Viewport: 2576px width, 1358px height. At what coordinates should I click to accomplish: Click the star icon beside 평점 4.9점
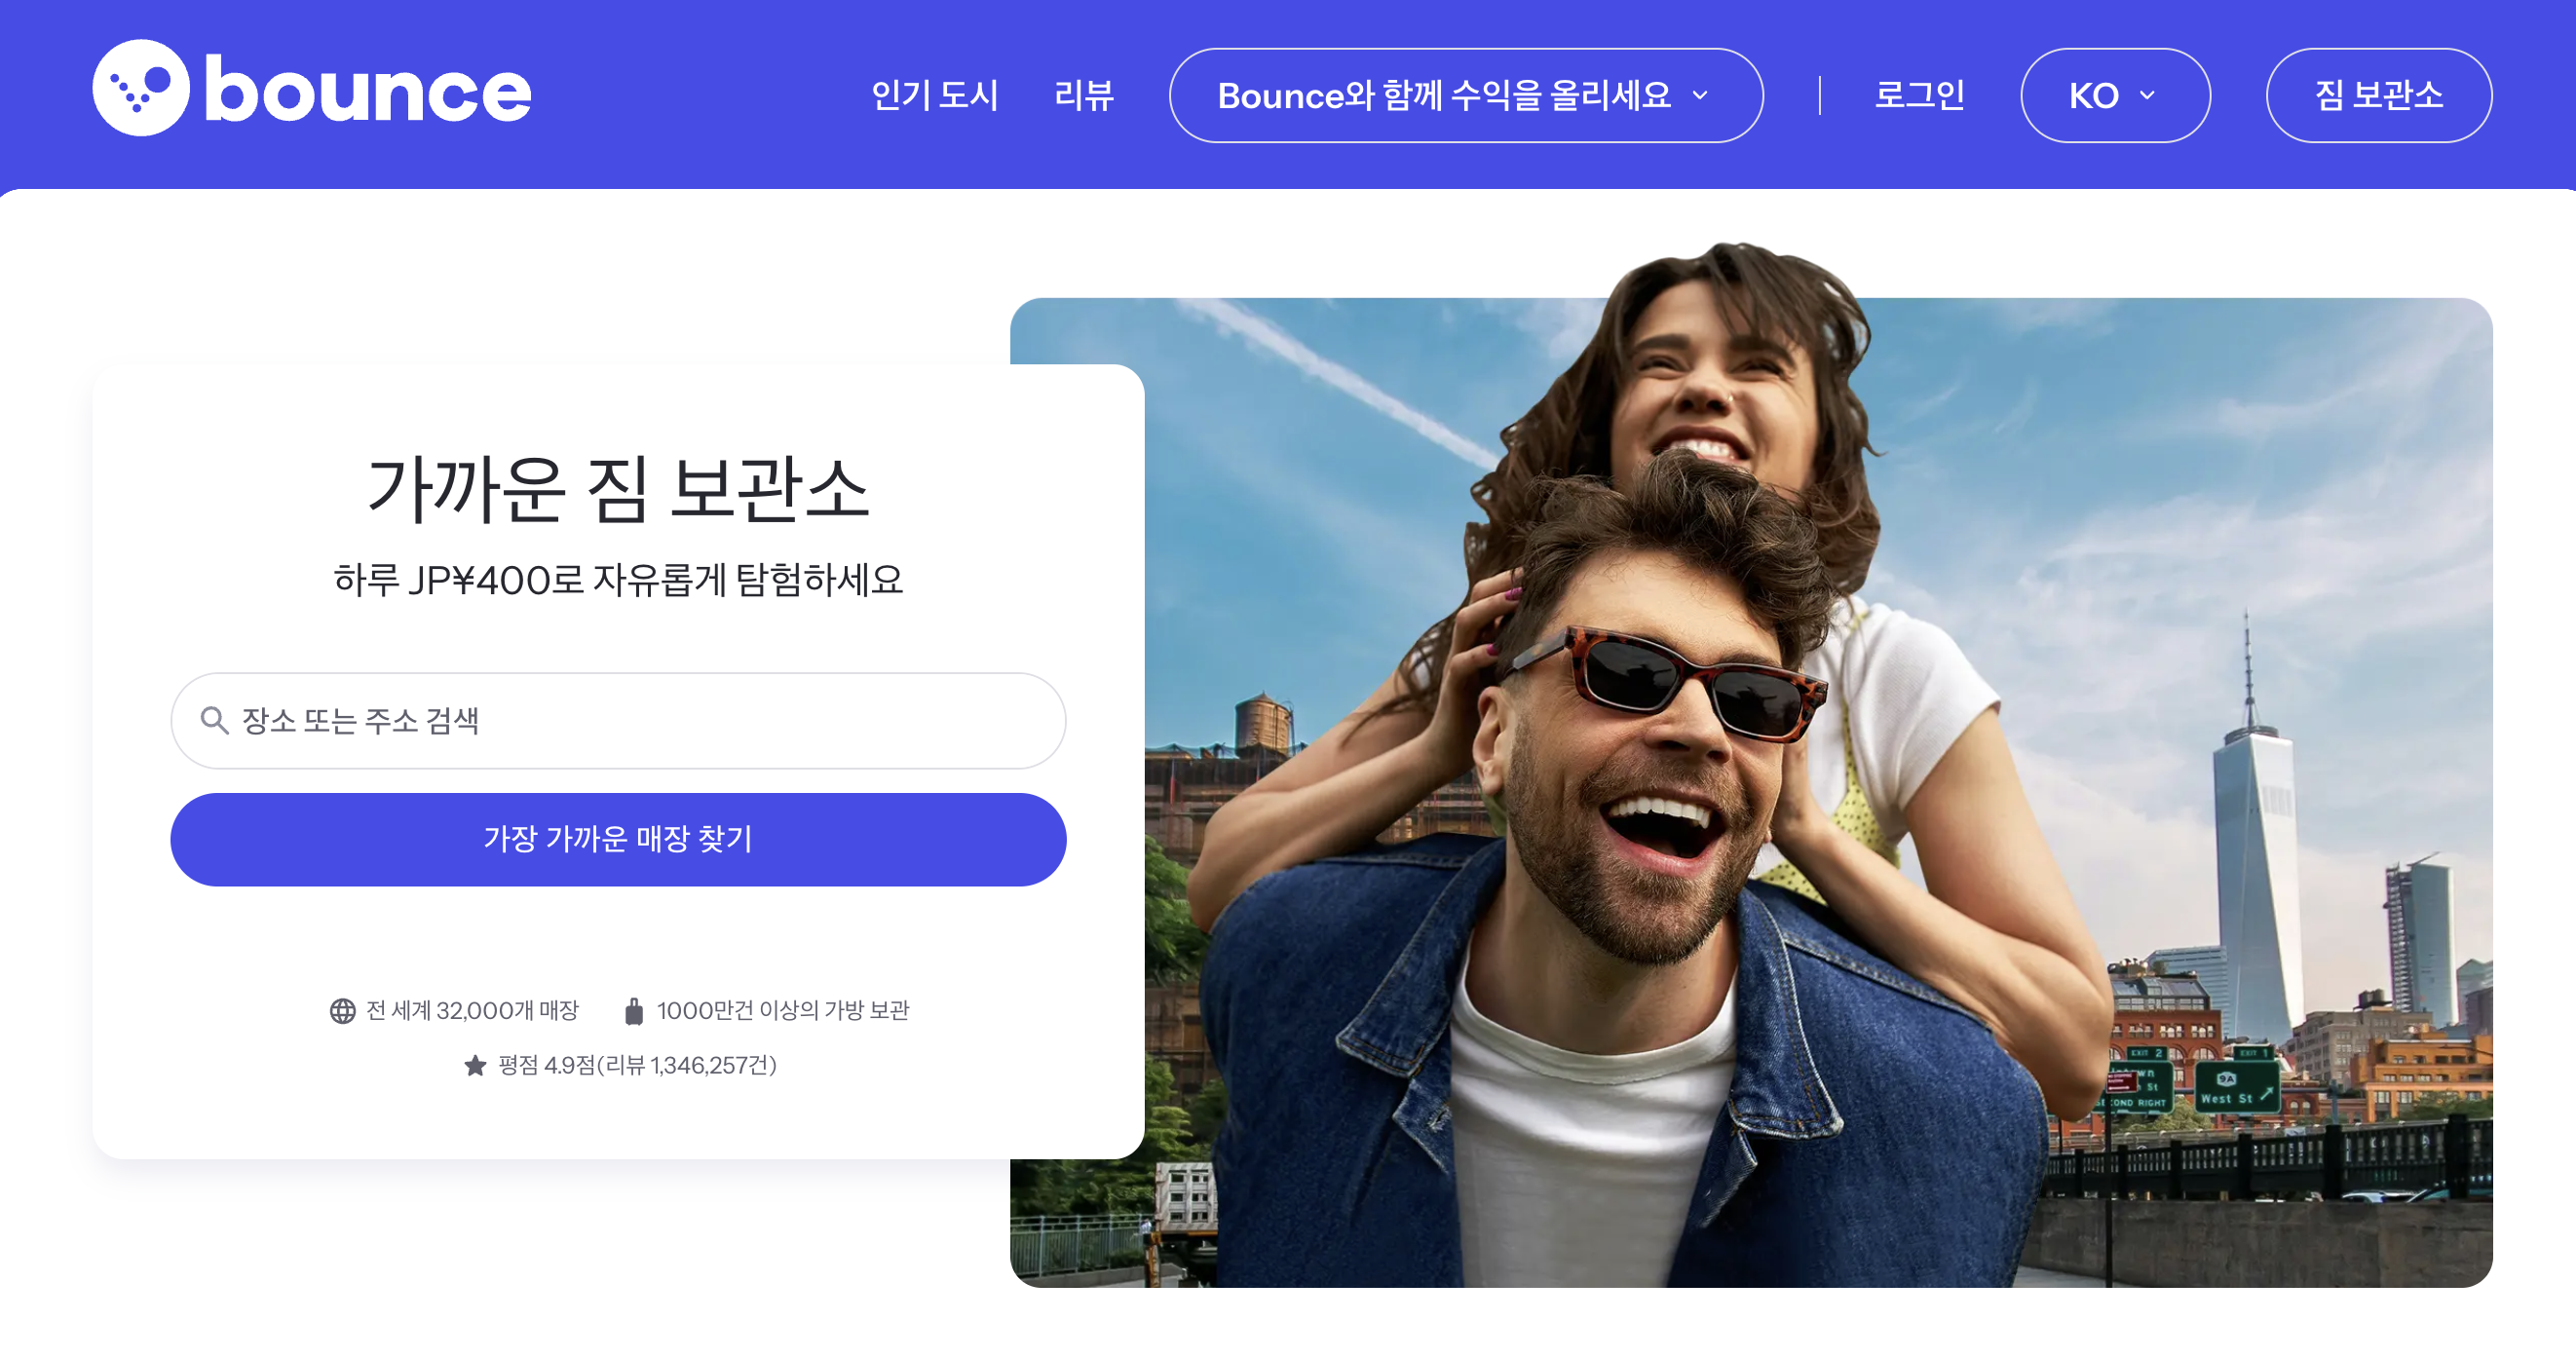[x=475, y=1066]
